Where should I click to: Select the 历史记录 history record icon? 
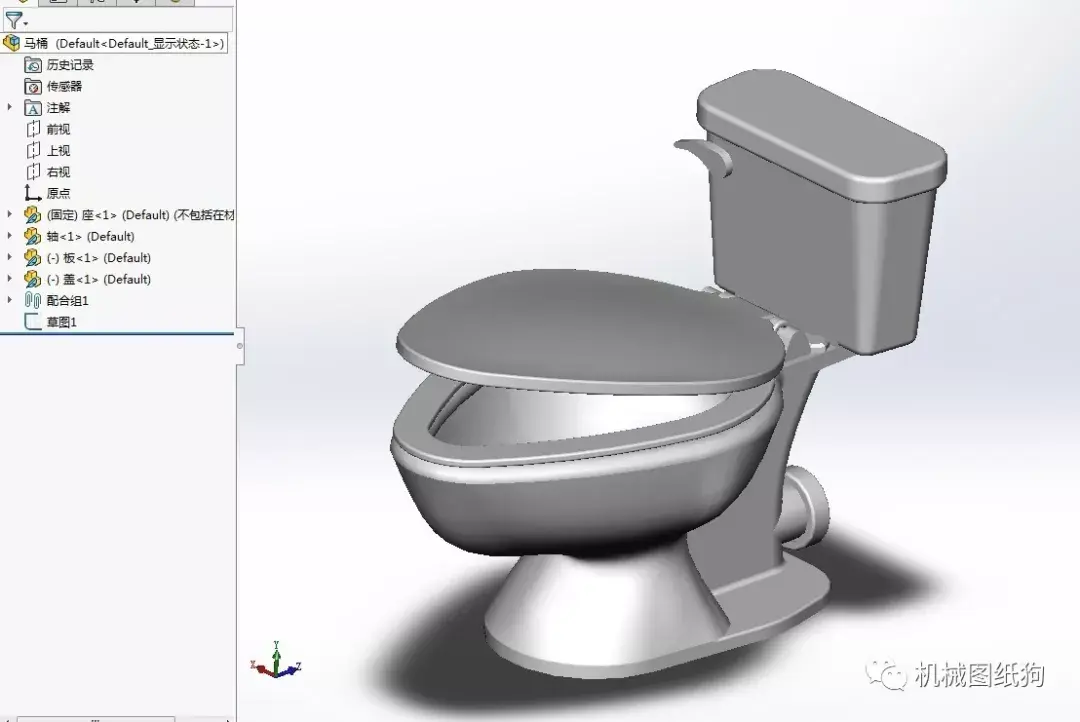click(x=32, y=64)
